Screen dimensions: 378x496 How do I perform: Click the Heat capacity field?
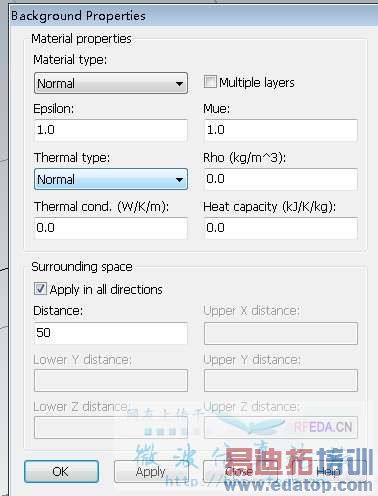coord(281,228)
